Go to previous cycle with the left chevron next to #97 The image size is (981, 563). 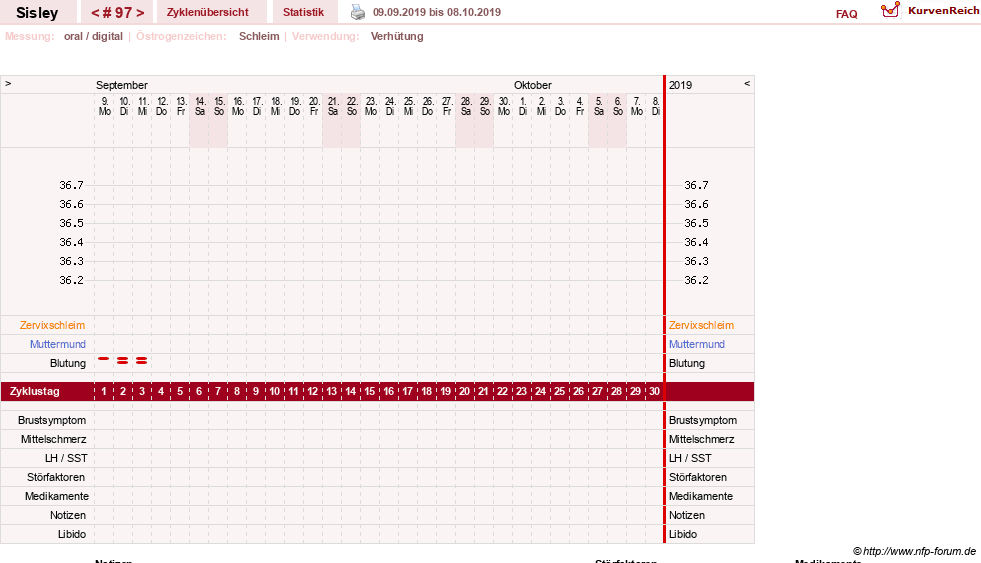point(95,13)
